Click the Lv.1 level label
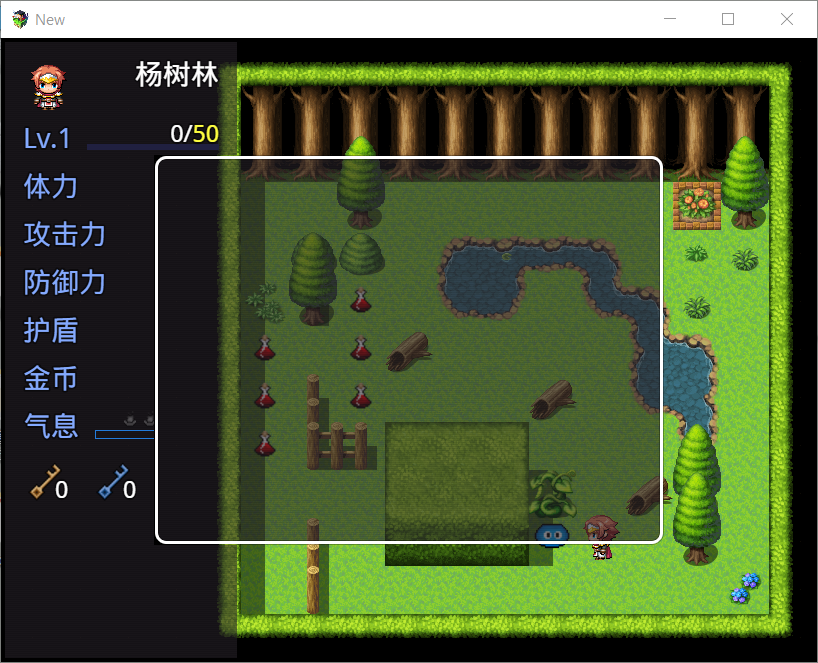Image resolution: width=818 pixels, height=663 pixels. [47, 139]
